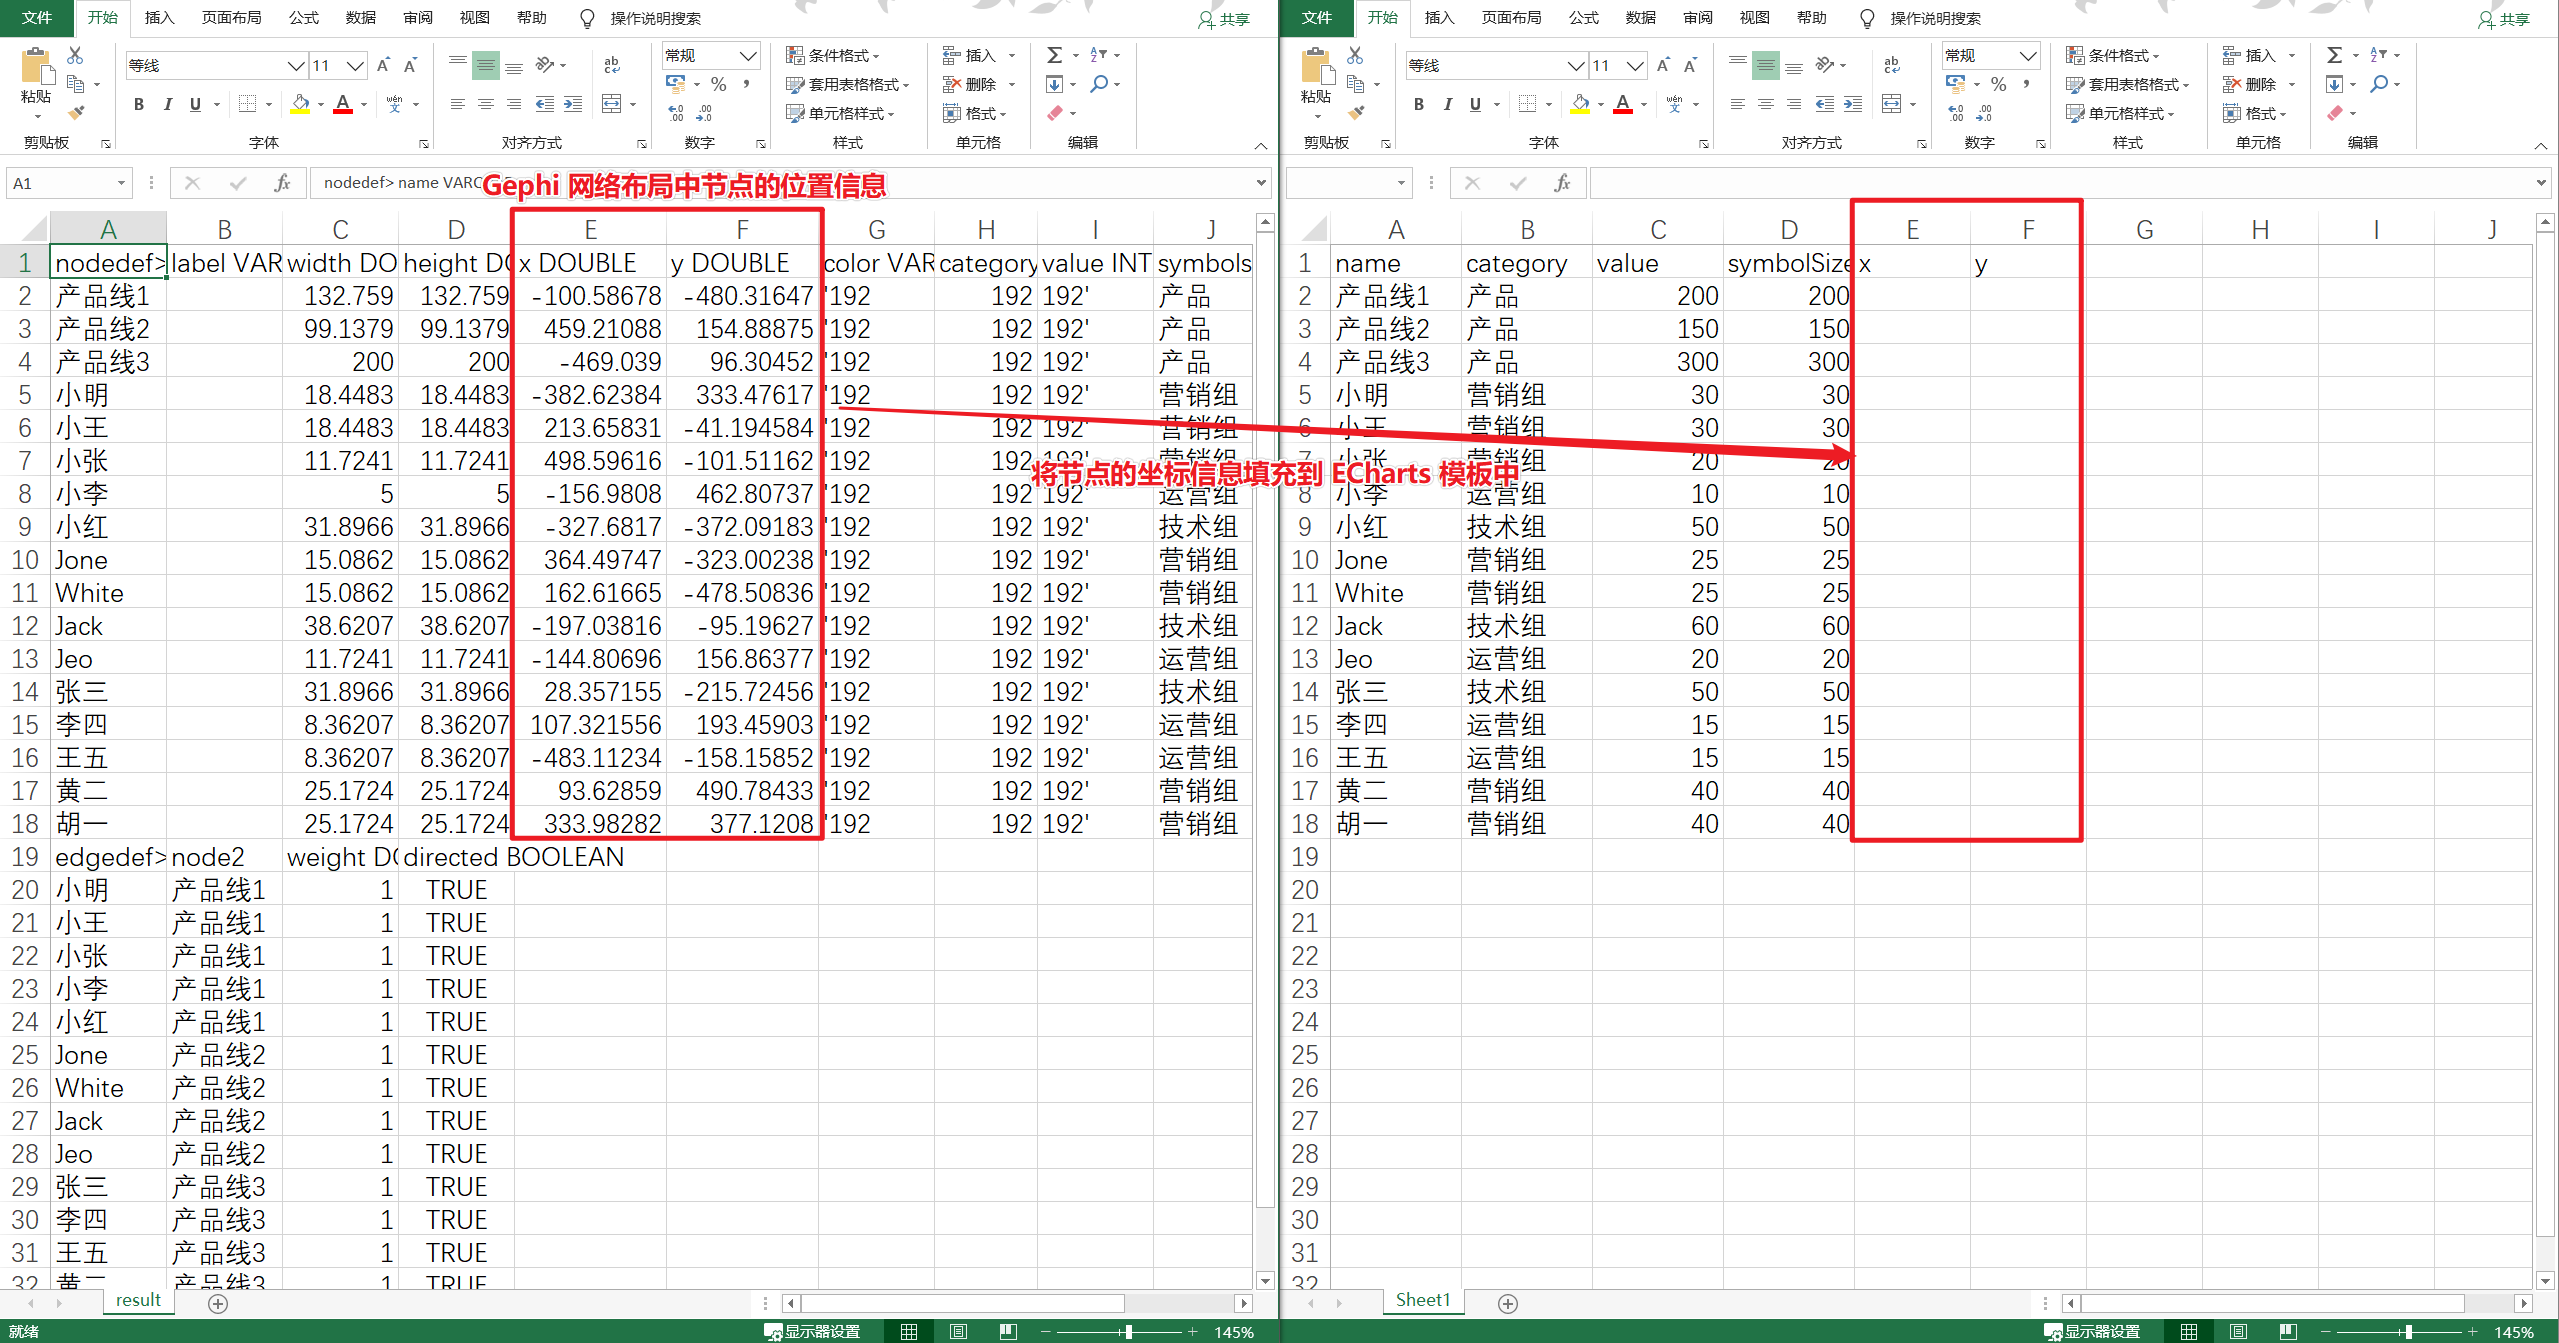
Task: Open font name dropdown 等线 in left window
Action: [296, 66]
